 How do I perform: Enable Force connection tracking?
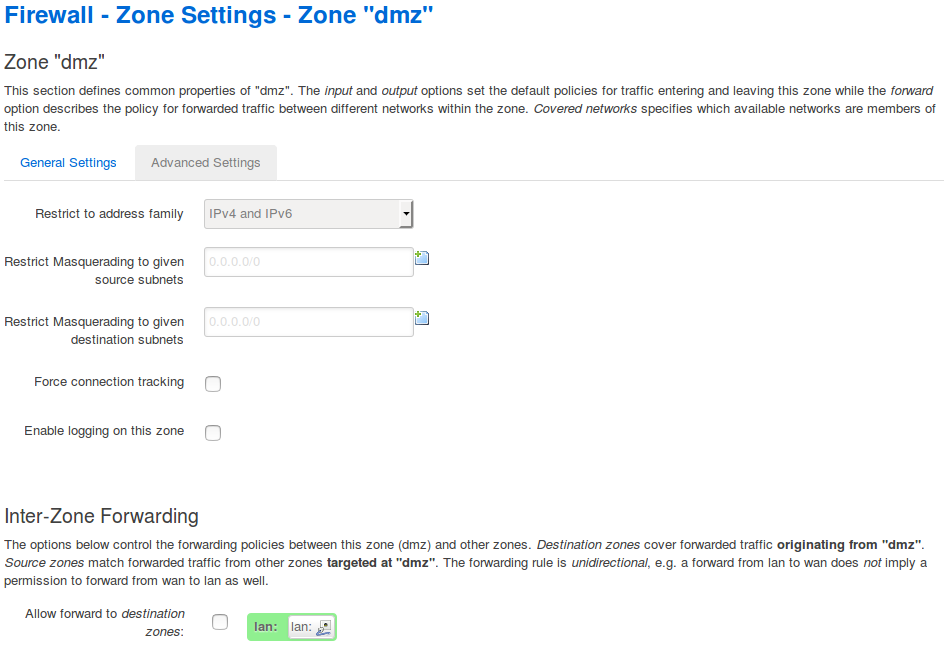pos(212,383)
